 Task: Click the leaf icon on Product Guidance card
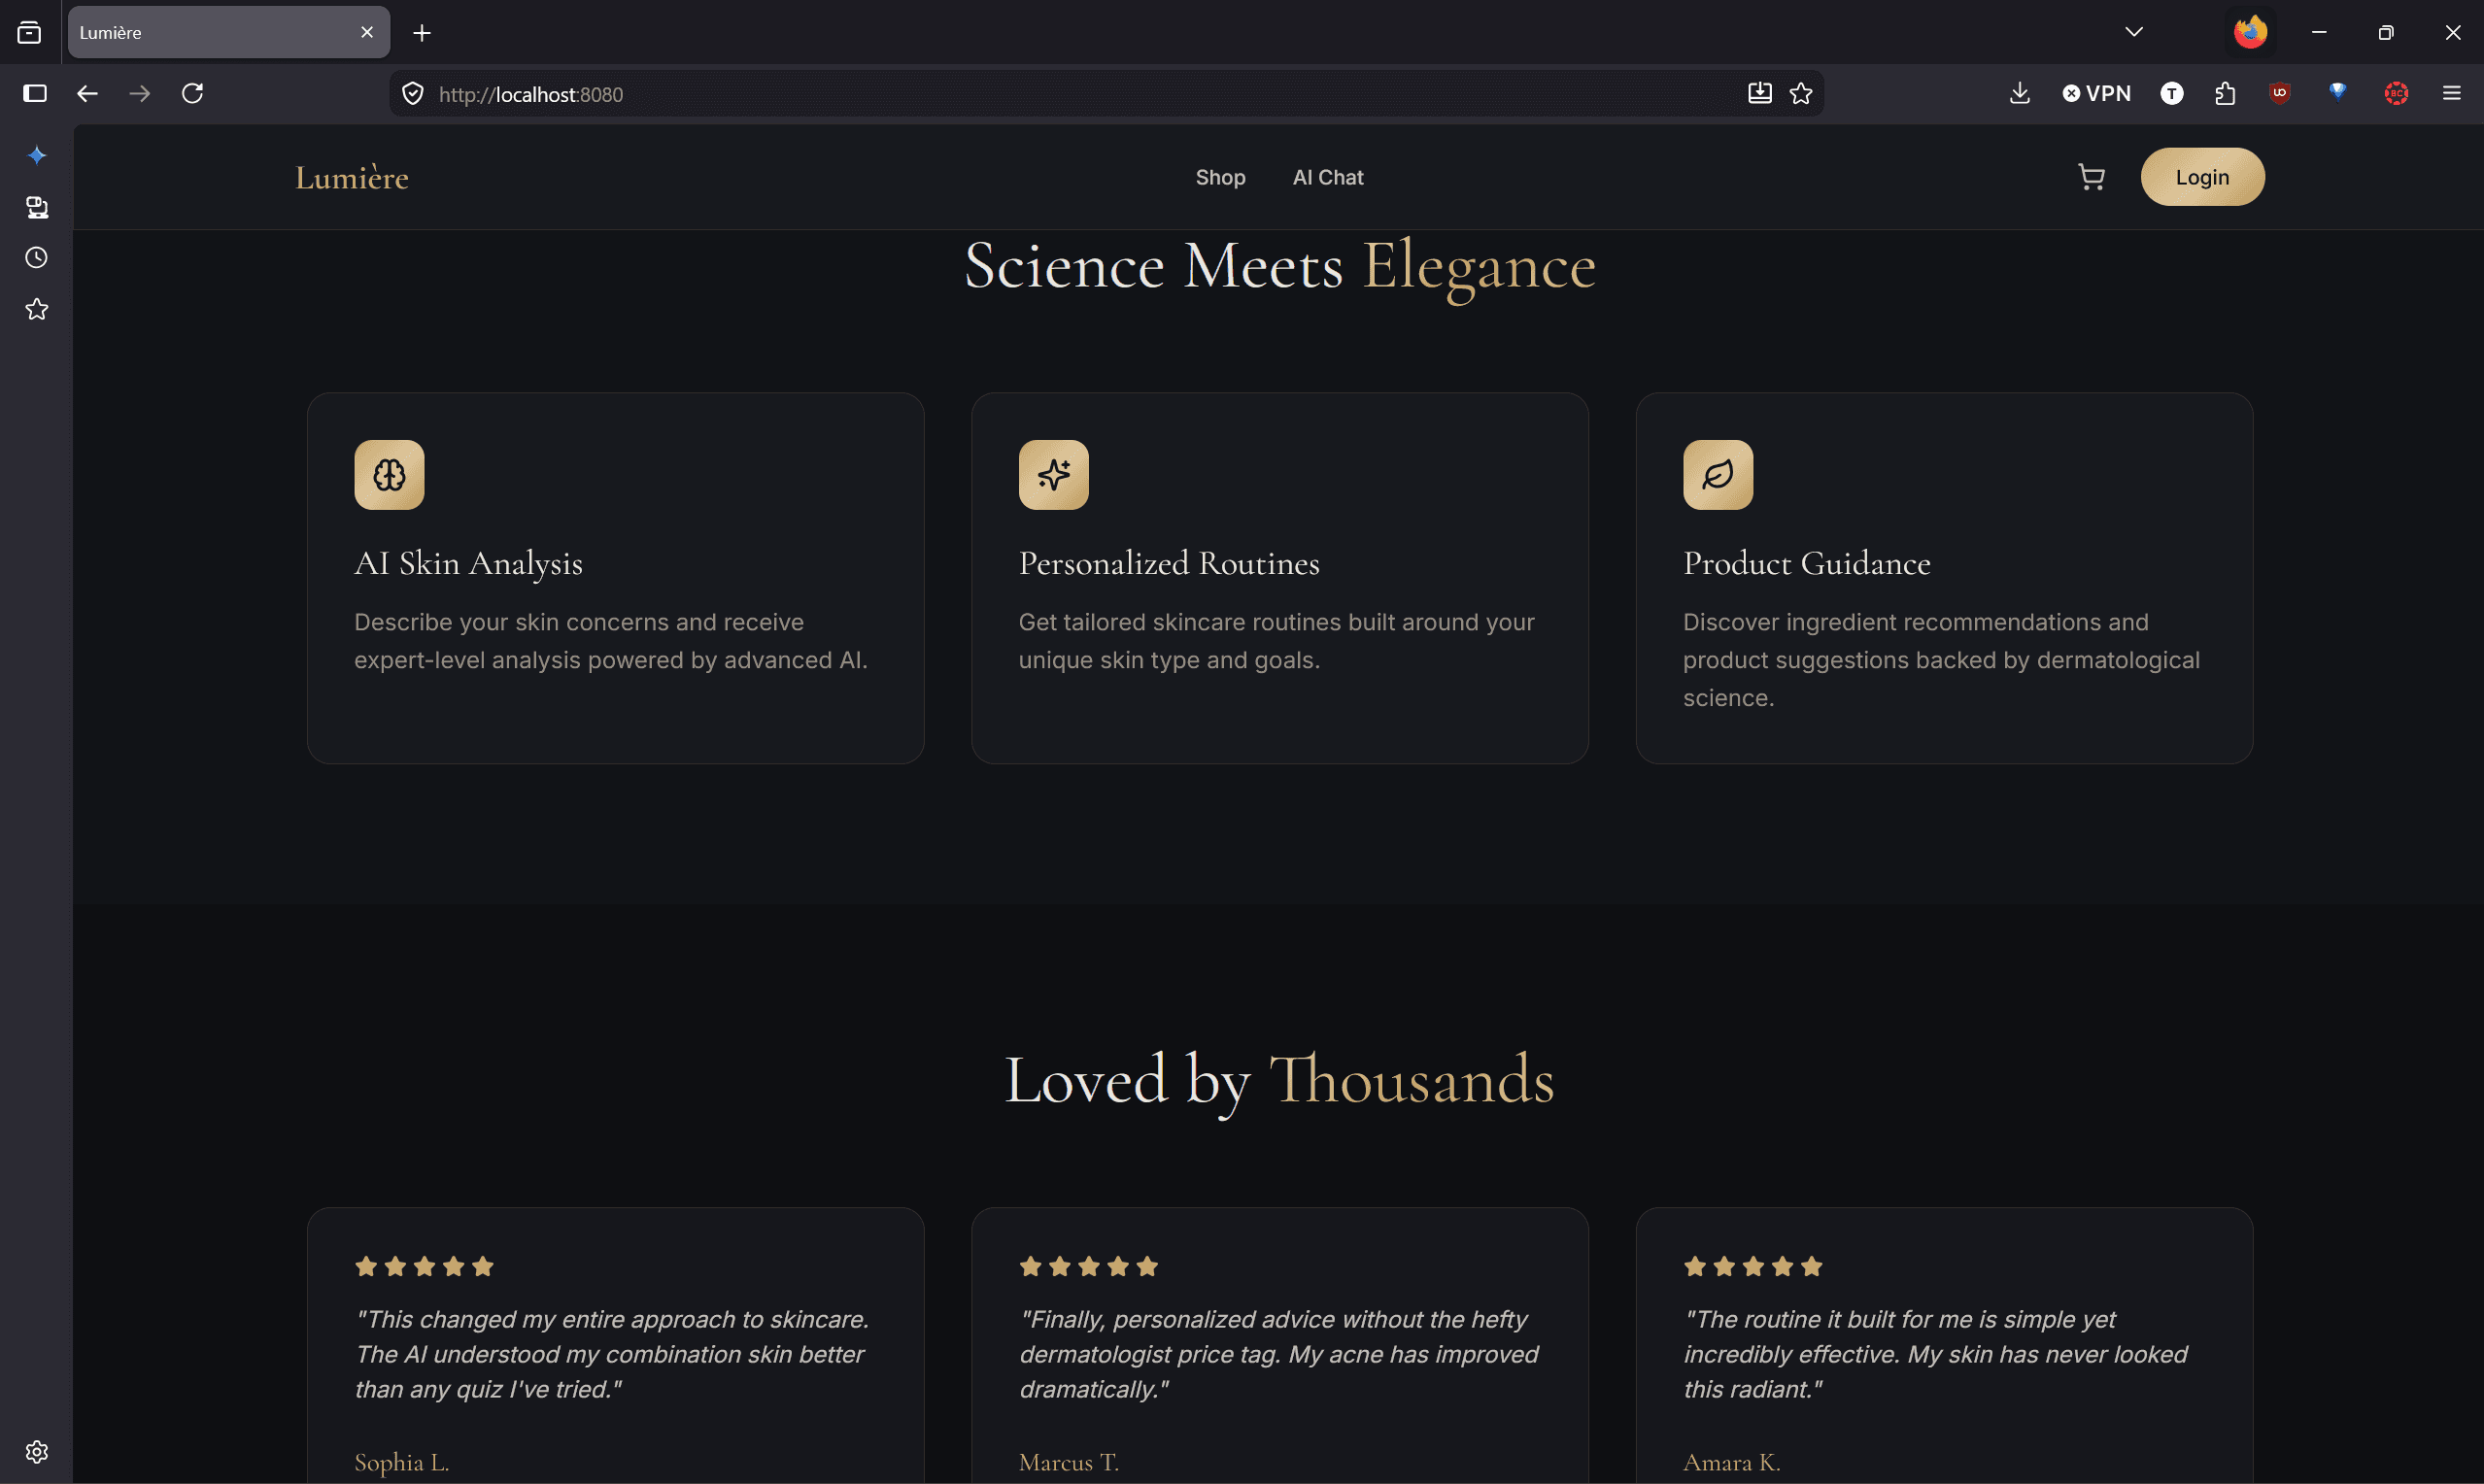(1718, 475)
